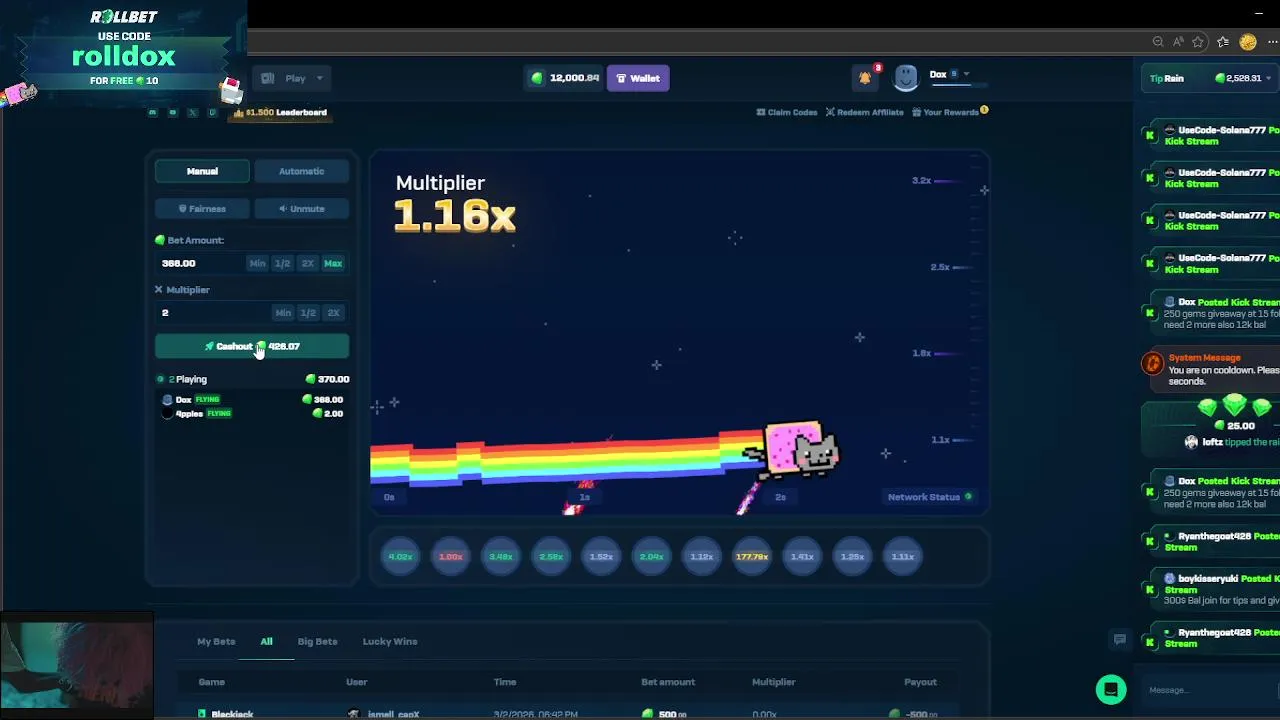Click the Dox profile avatar
The image size is (1280, 720).
pos(906,78)
